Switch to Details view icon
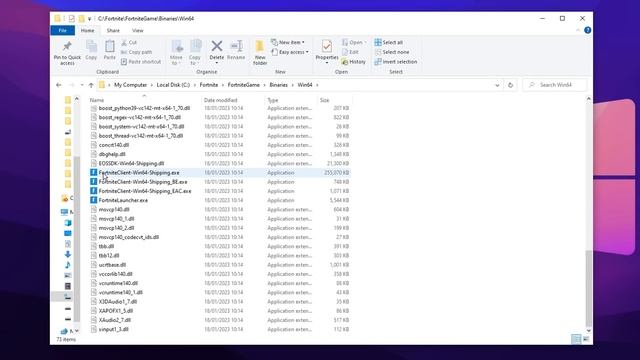Screen dimensions: 640x360 point(576,339)
